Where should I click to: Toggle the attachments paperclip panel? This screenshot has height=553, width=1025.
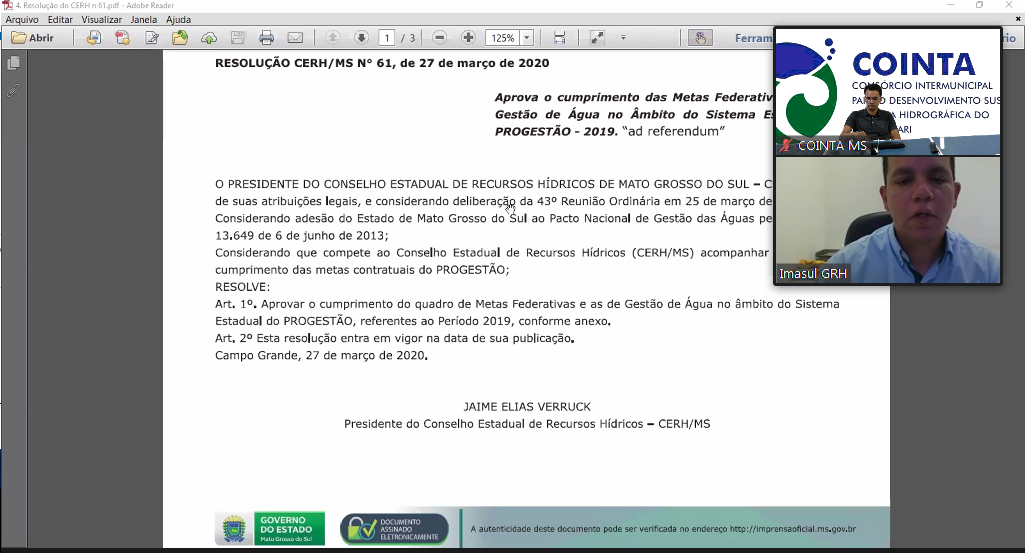(x=14, y=90)
